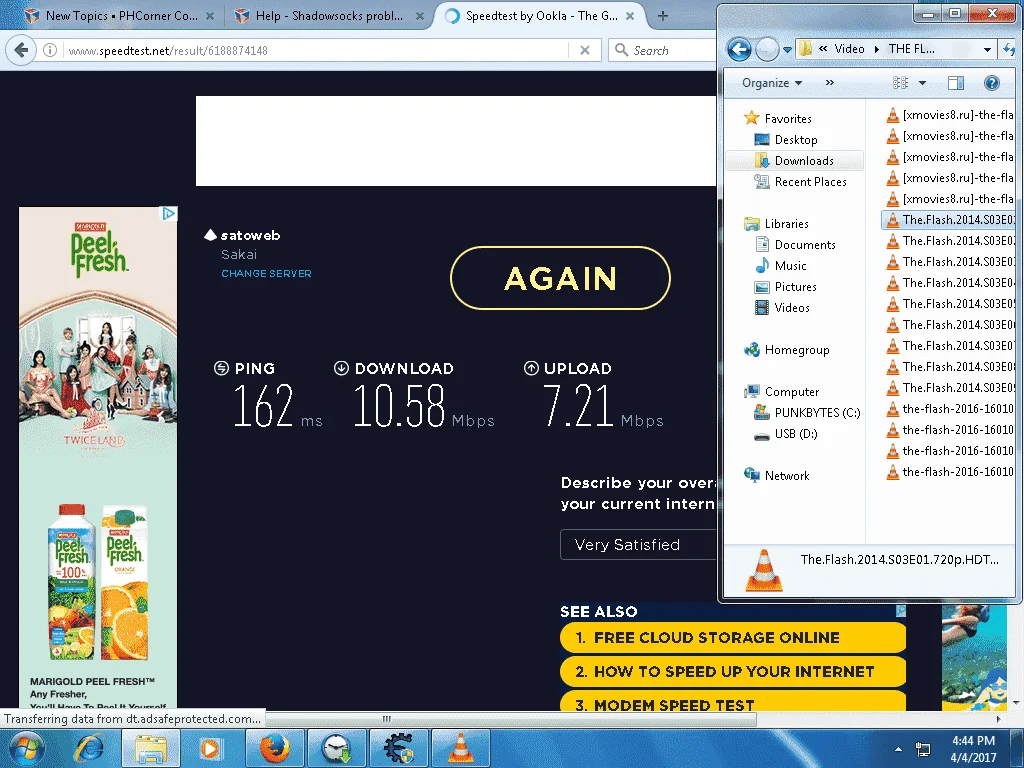Open Windows Explorer taskbar icon
1024x768 pixels.
(x=151, y=748)
